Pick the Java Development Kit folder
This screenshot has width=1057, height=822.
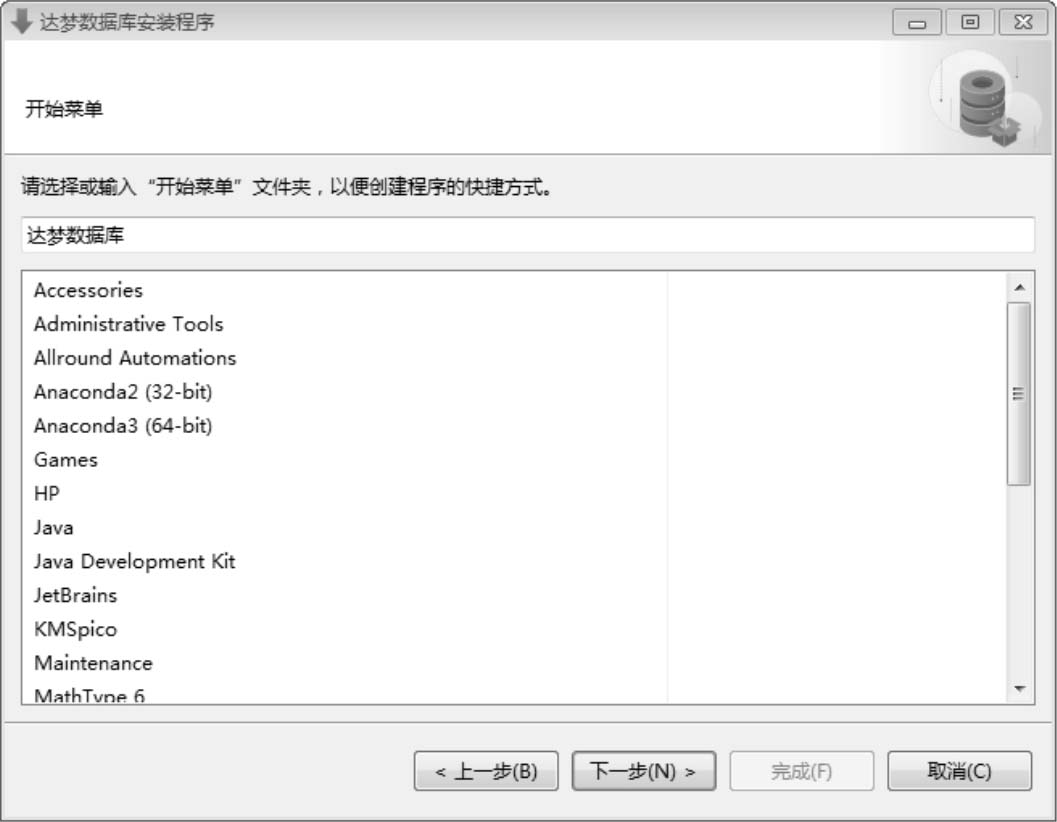[135, 562]
